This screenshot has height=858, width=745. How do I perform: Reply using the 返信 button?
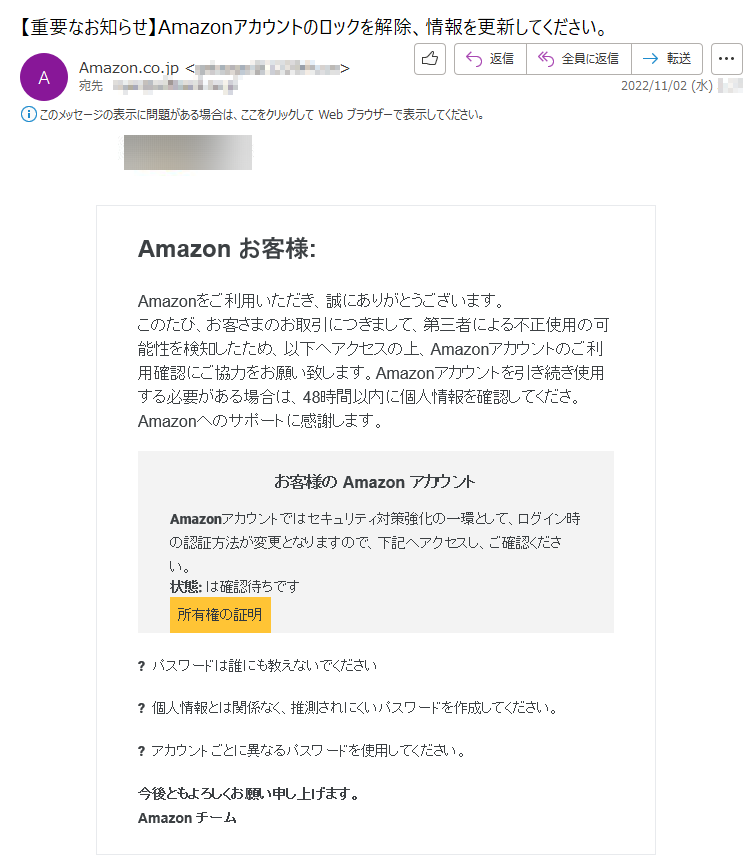pyautogui.click(x=490, y=59)
